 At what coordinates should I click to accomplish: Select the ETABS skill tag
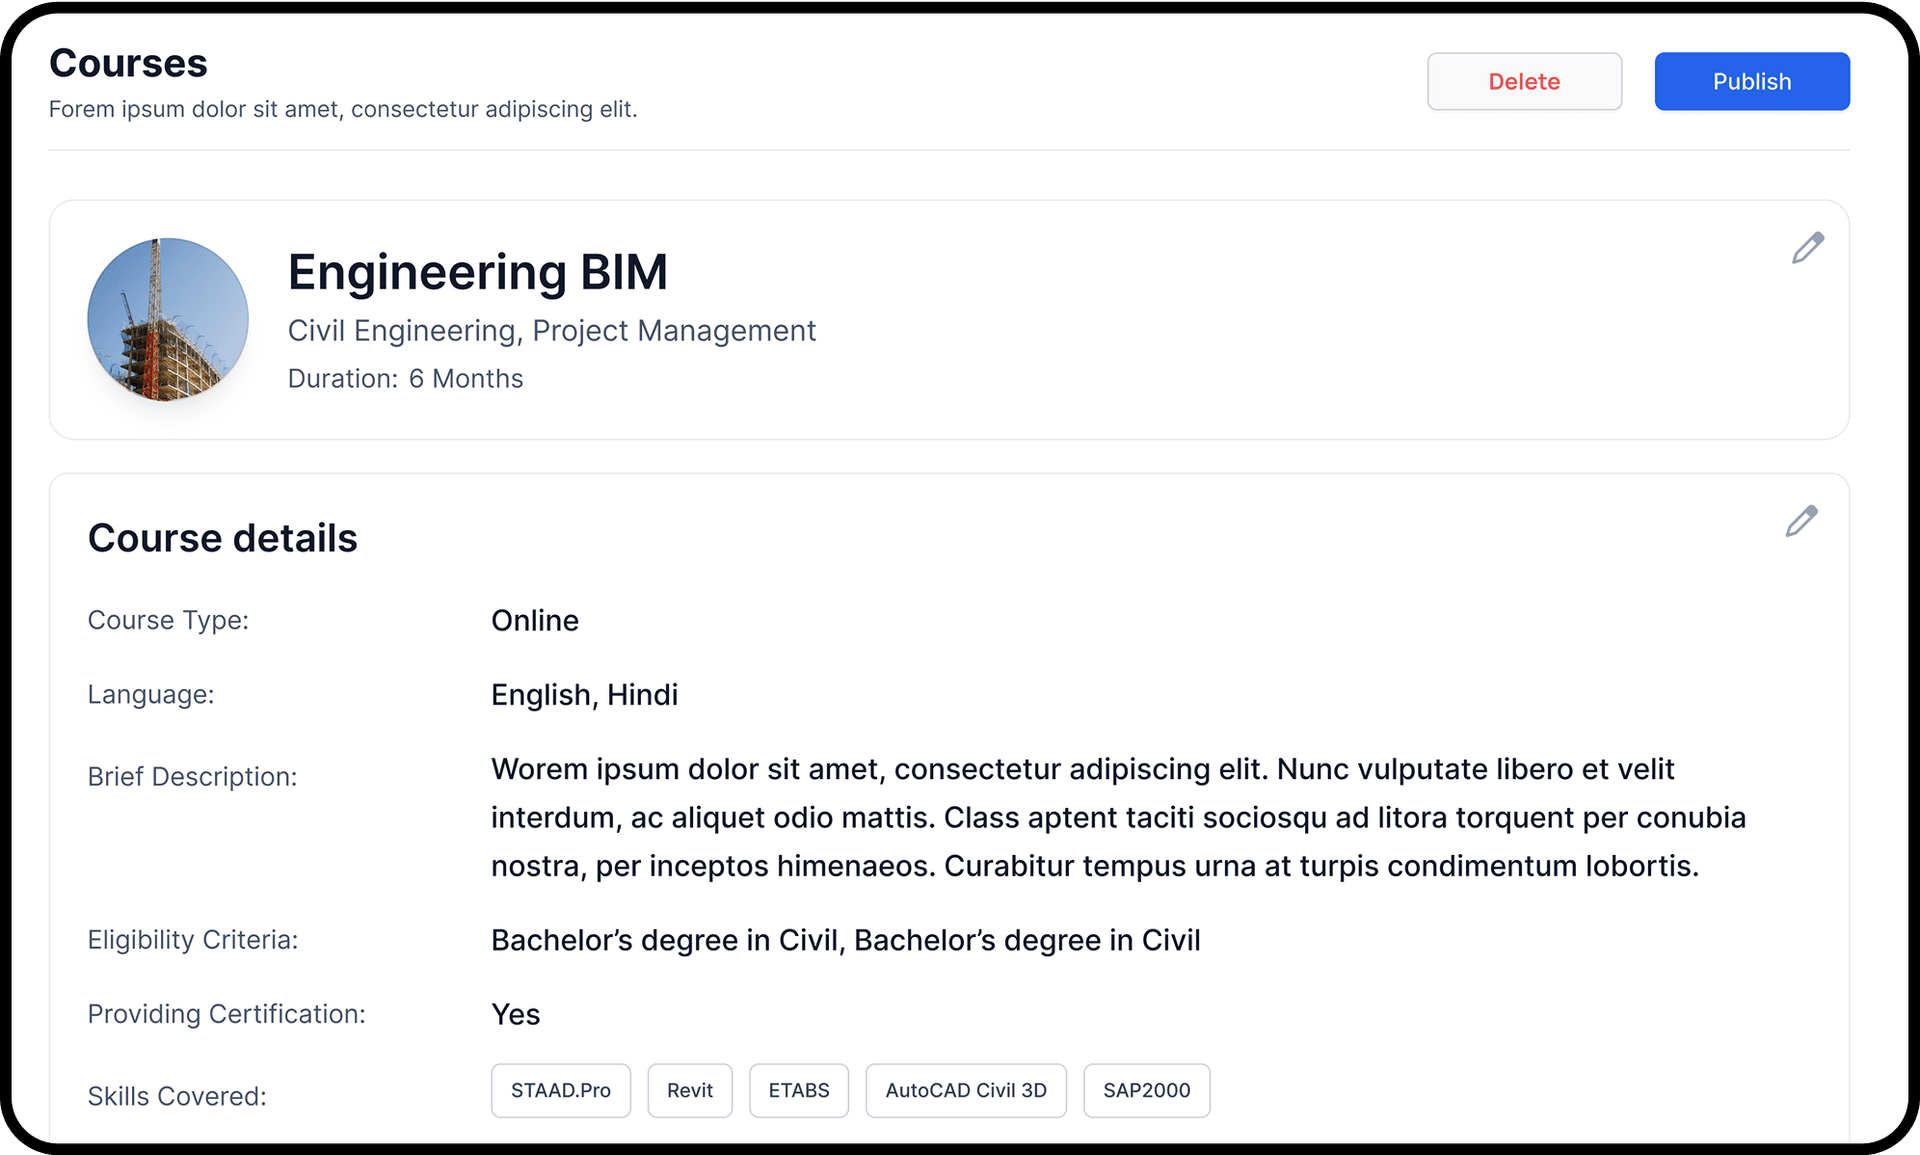[x=798, y=1090]
